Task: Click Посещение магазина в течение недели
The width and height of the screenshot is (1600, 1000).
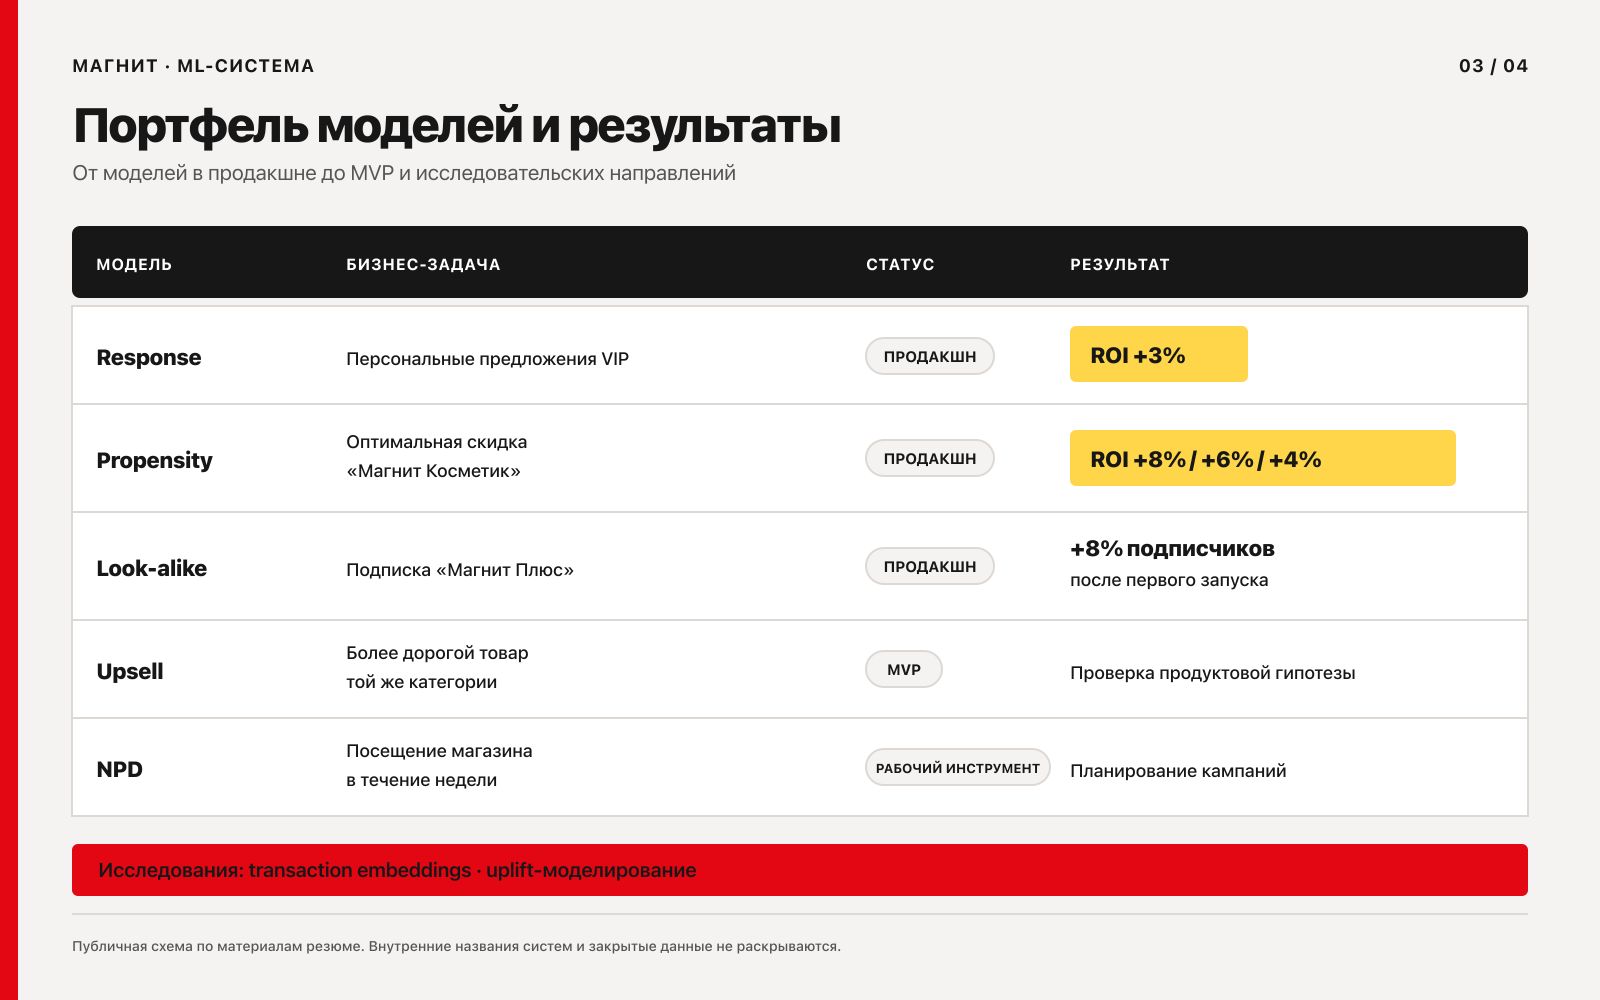Action: click(439, 765)
